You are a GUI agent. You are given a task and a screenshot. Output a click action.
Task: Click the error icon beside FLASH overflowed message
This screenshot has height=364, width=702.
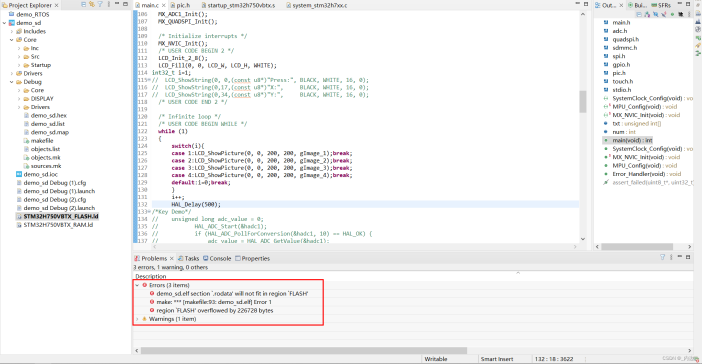coord(152,310)
